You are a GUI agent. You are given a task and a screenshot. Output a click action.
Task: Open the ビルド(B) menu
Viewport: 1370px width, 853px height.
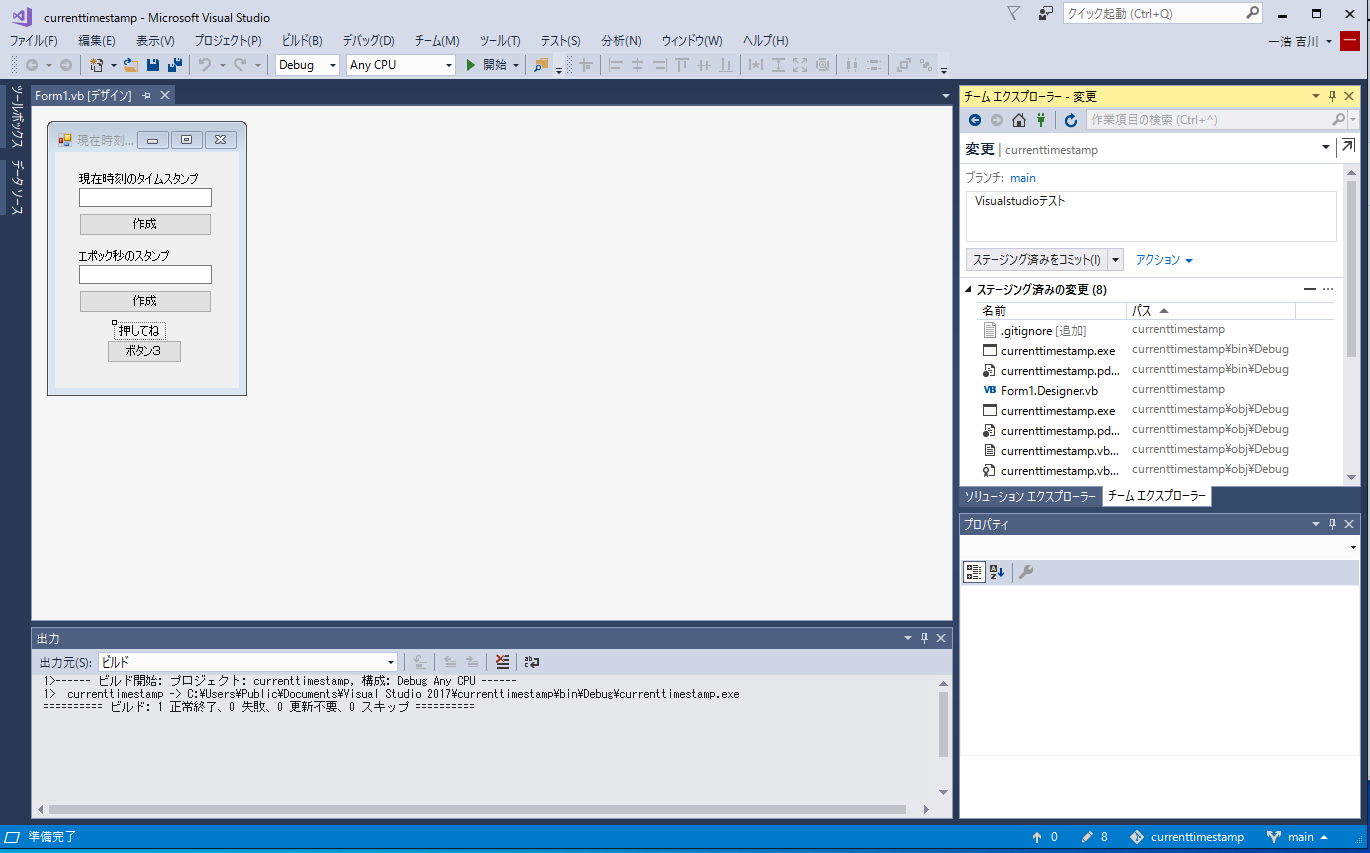tap(302, 40)
